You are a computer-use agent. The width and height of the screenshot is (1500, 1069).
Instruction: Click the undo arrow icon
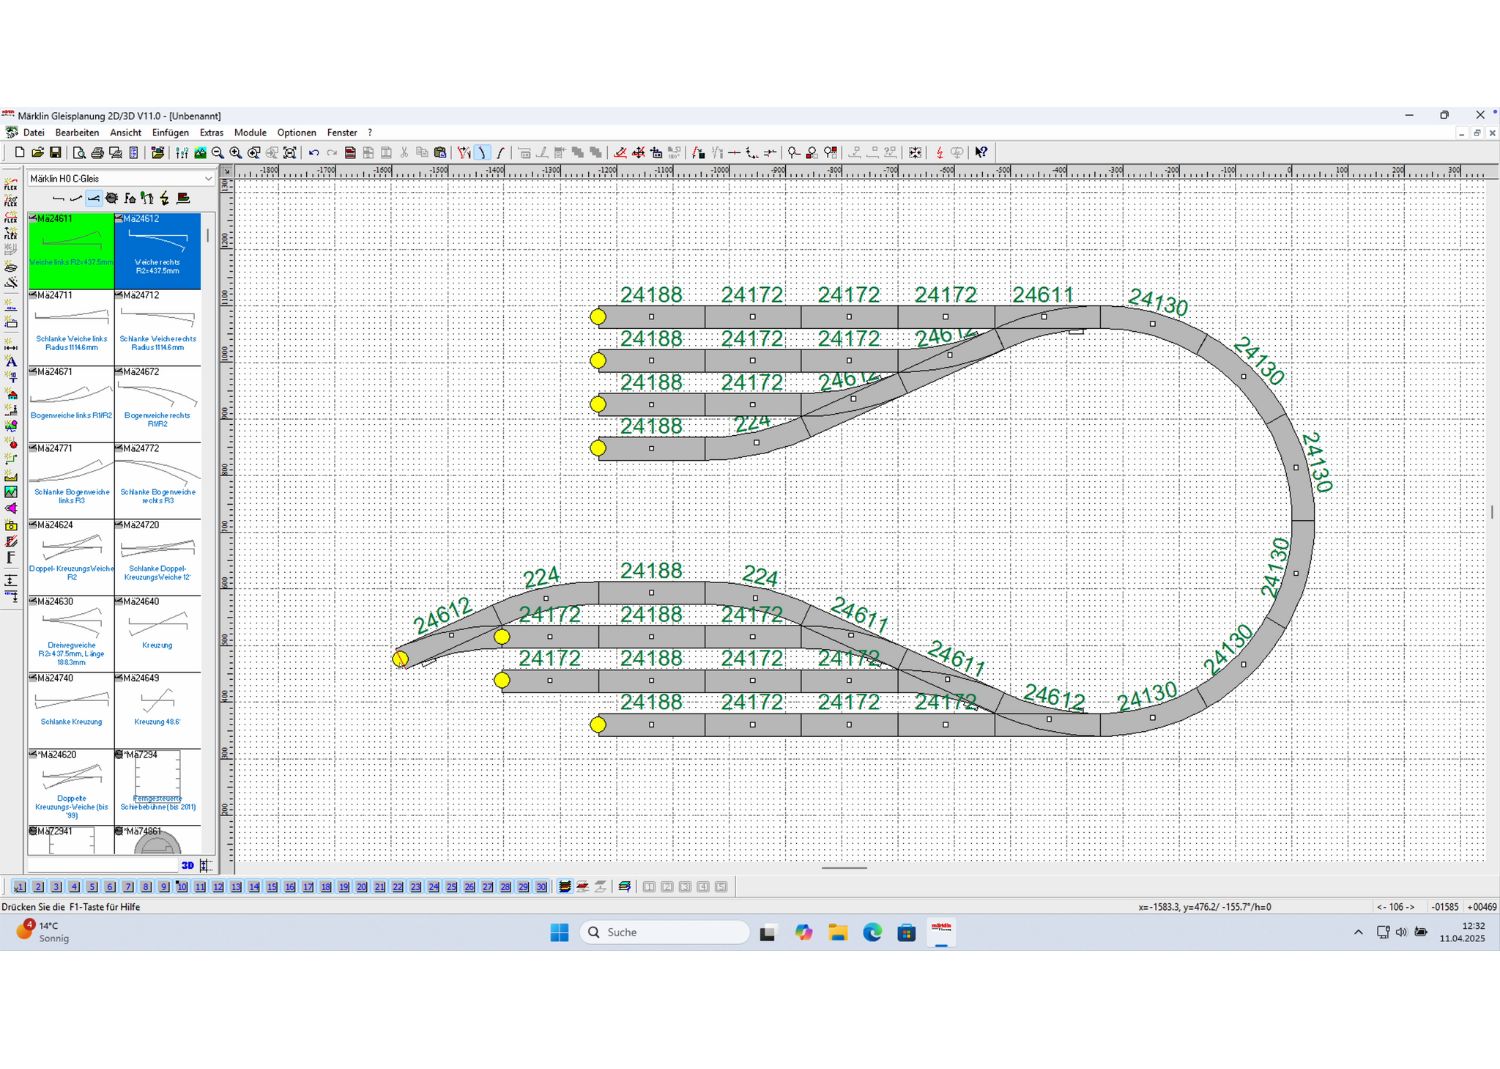coord(314,153)
